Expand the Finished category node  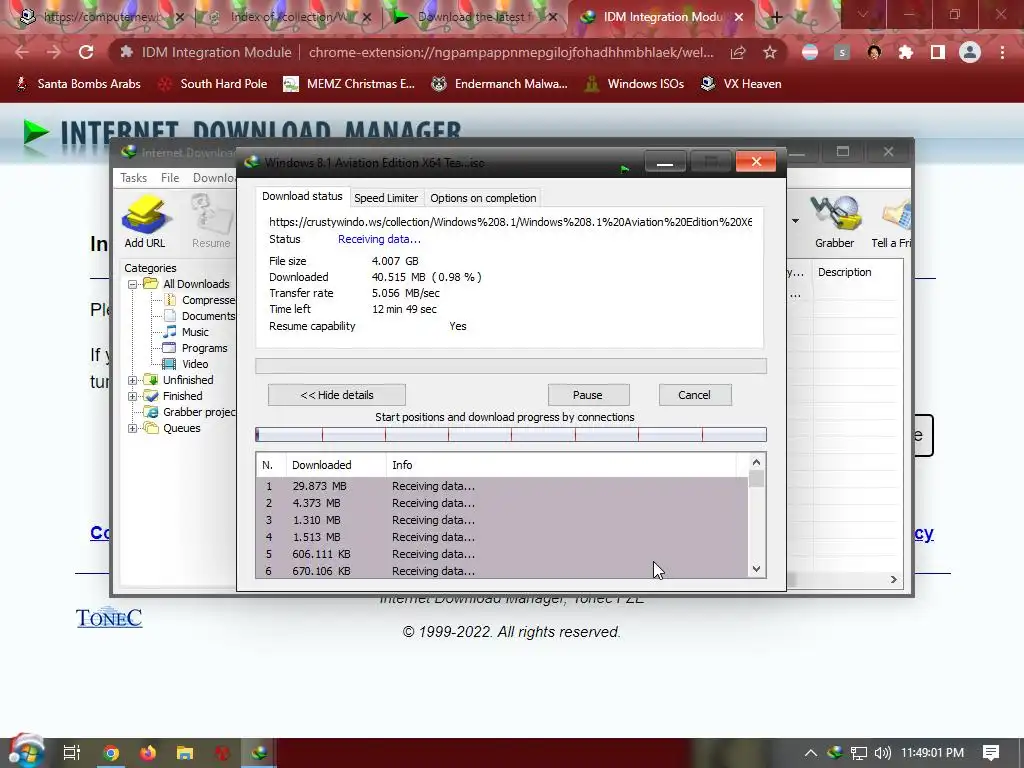tap(133, 396)
